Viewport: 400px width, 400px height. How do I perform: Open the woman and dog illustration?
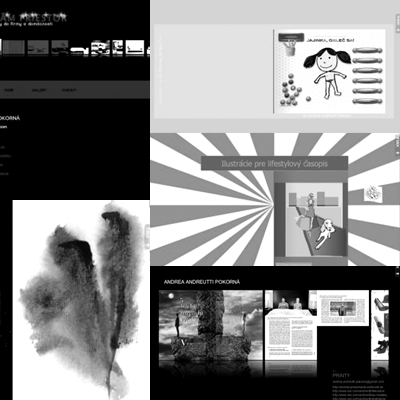pos(314,220)
